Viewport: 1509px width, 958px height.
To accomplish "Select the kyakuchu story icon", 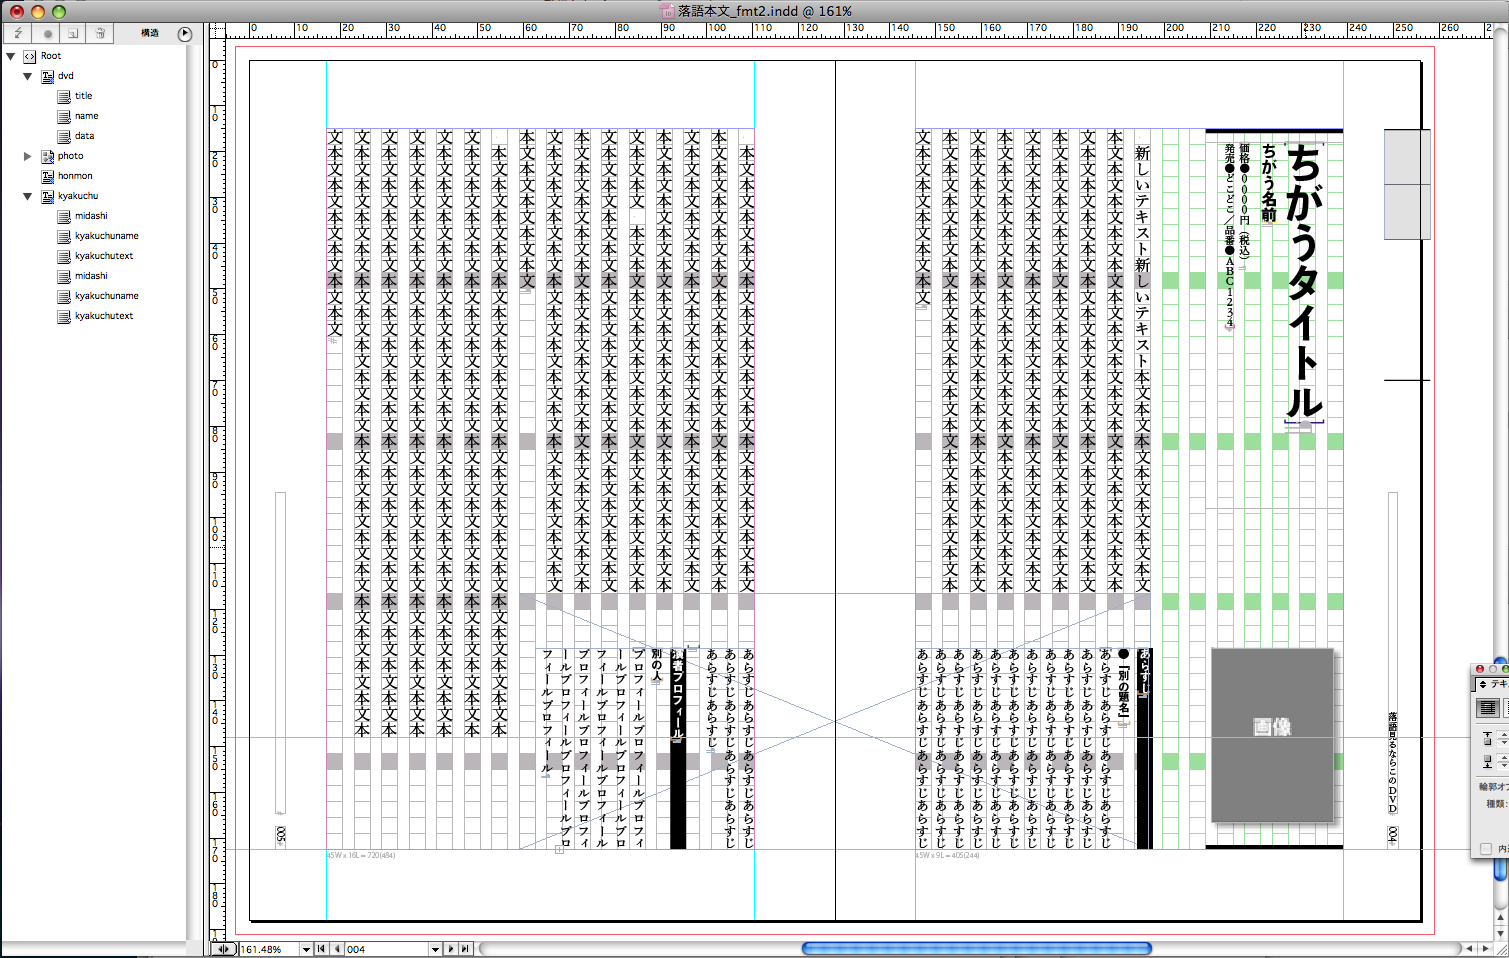I will (47, 196).
